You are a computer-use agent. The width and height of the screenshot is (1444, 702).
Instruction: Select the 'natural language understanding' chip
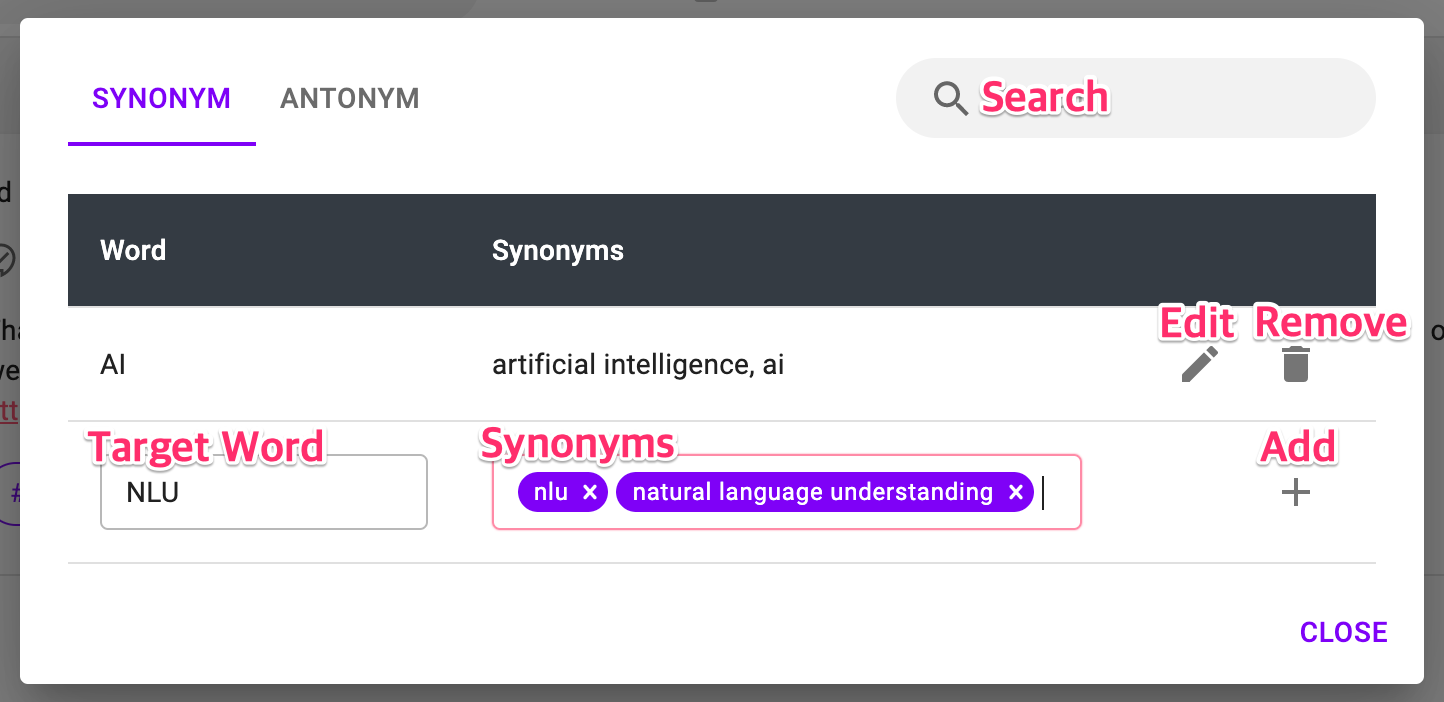click(825, 492)
